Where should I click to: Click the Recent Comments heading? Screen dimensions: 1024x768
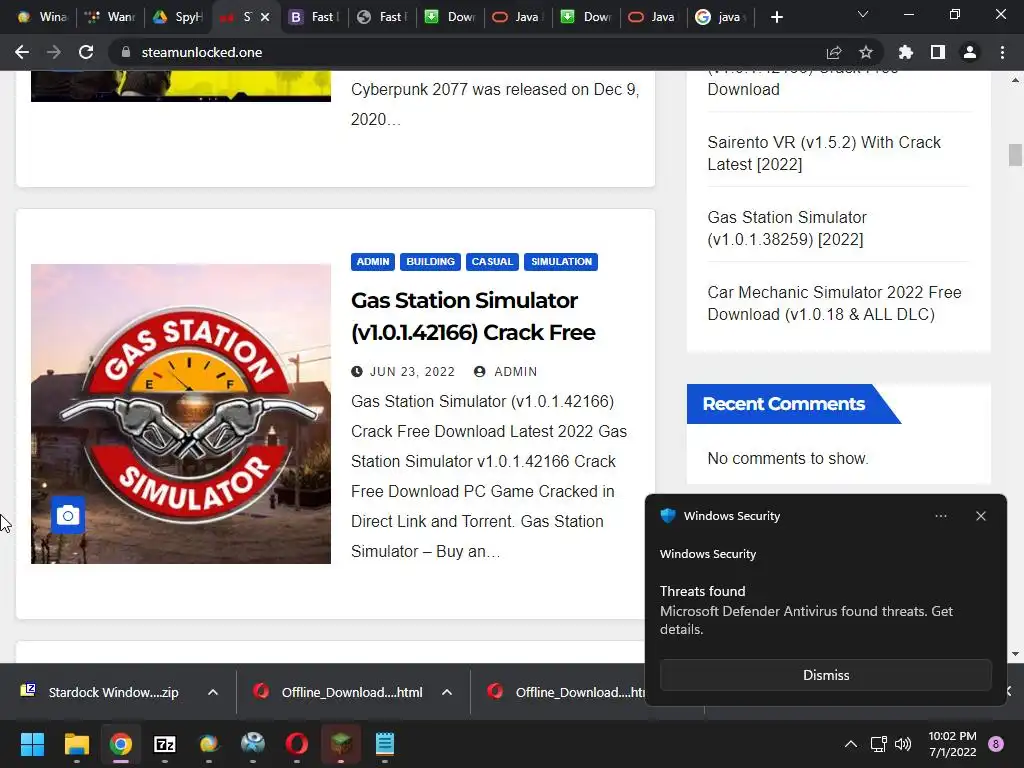784,404
